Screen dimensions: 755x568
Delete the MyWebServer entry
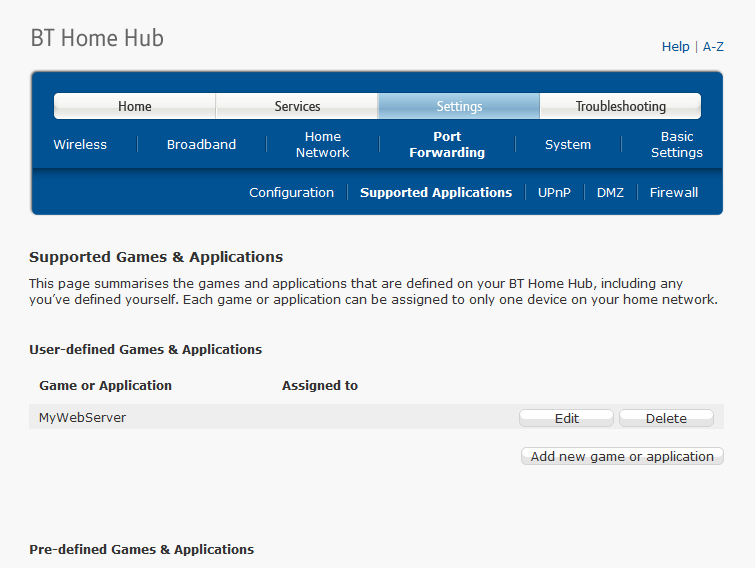click(x=666, y=418)
